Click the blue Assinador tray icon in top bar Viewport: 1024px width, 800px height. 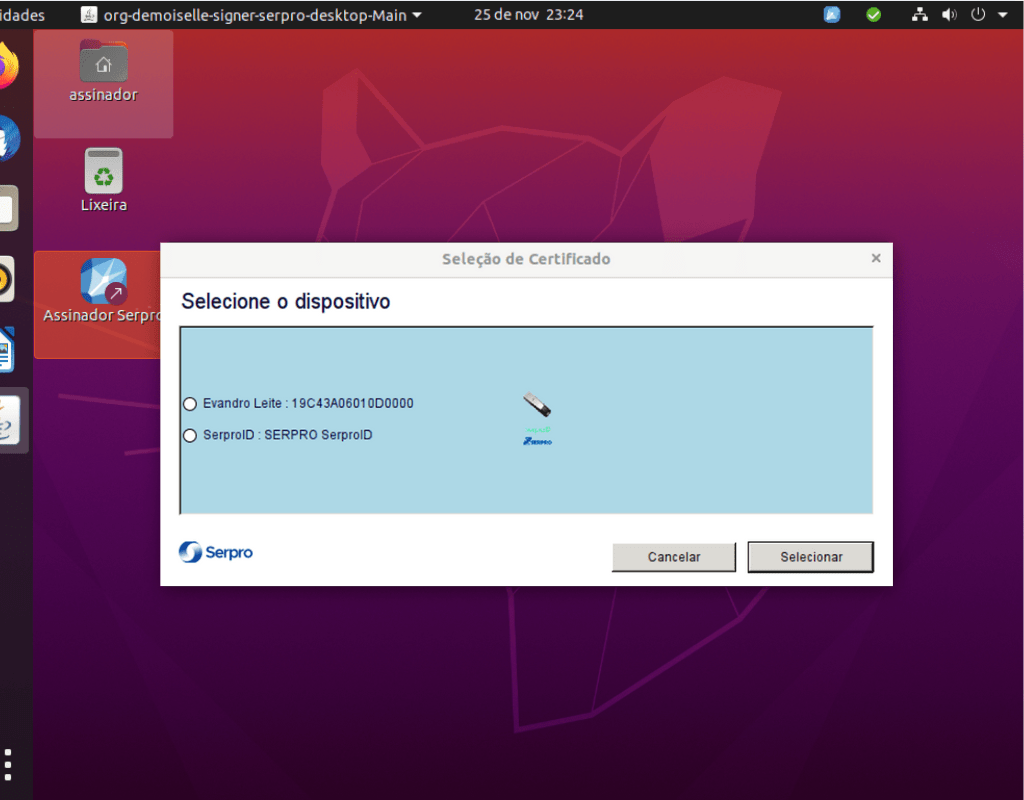coord(832,14)
